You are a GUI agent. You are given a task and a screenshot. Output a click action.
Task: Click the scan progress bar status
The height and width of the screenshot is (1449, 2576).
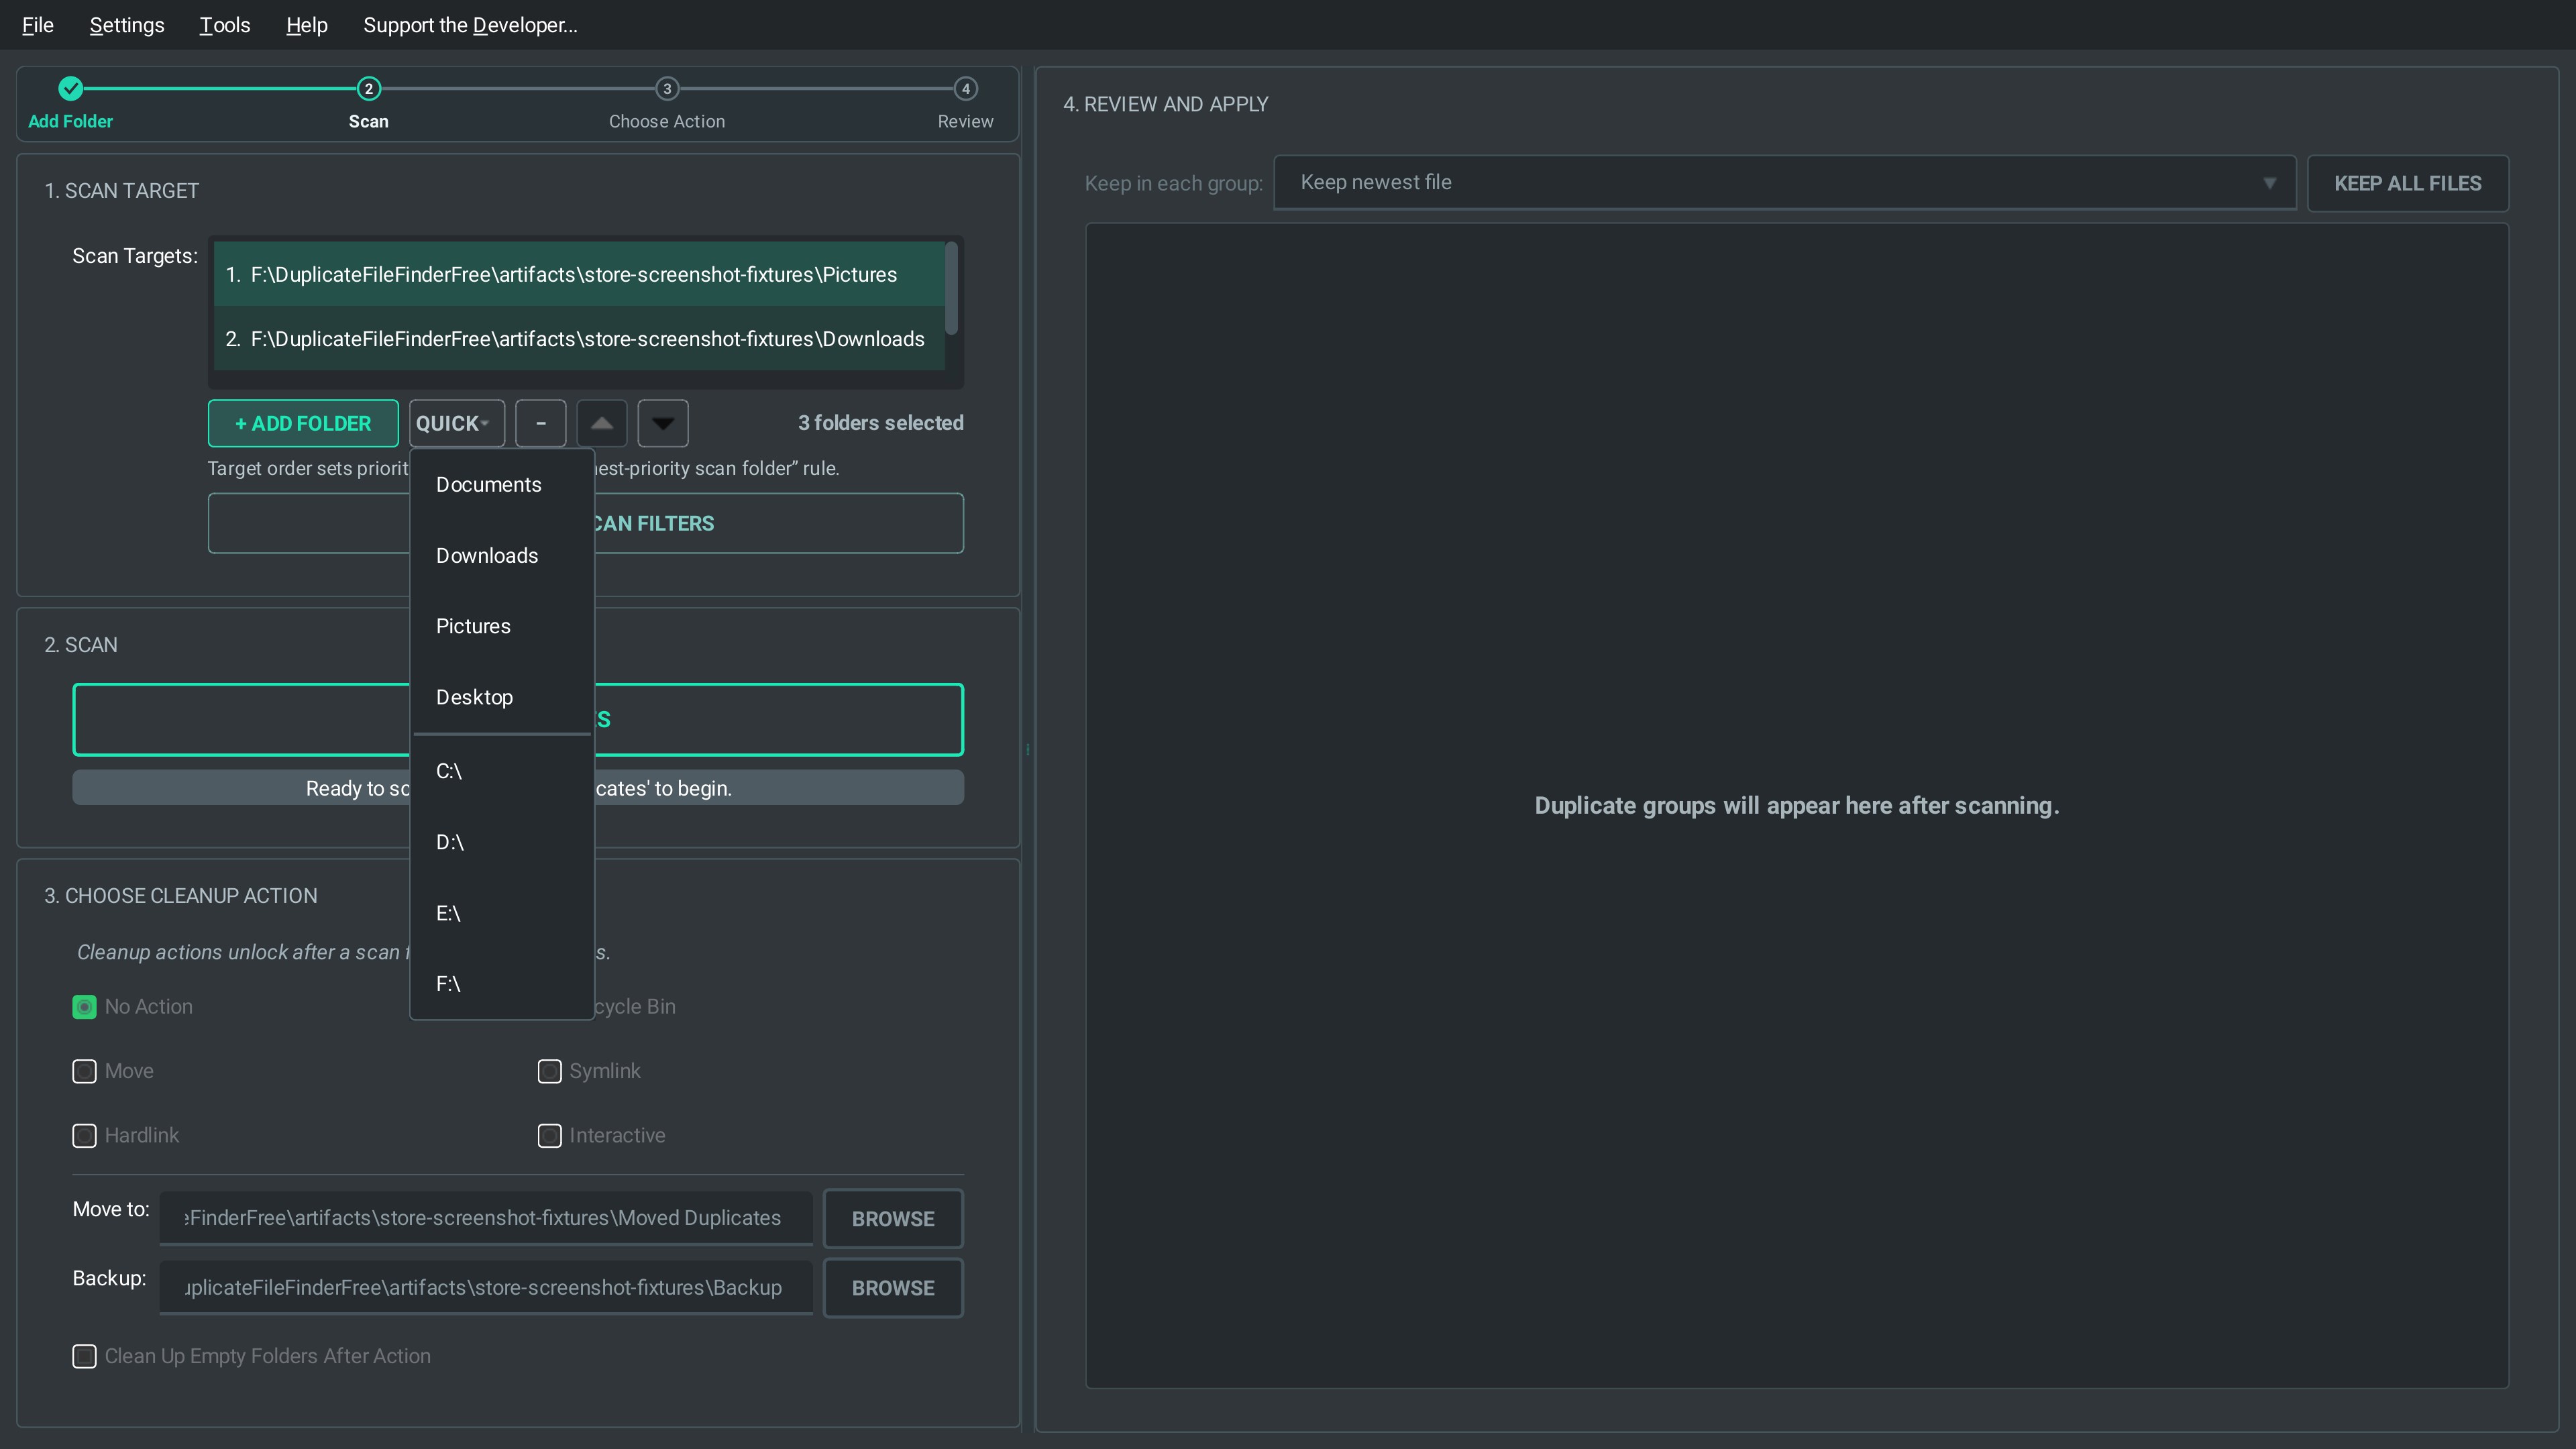[x=518, y=788]
